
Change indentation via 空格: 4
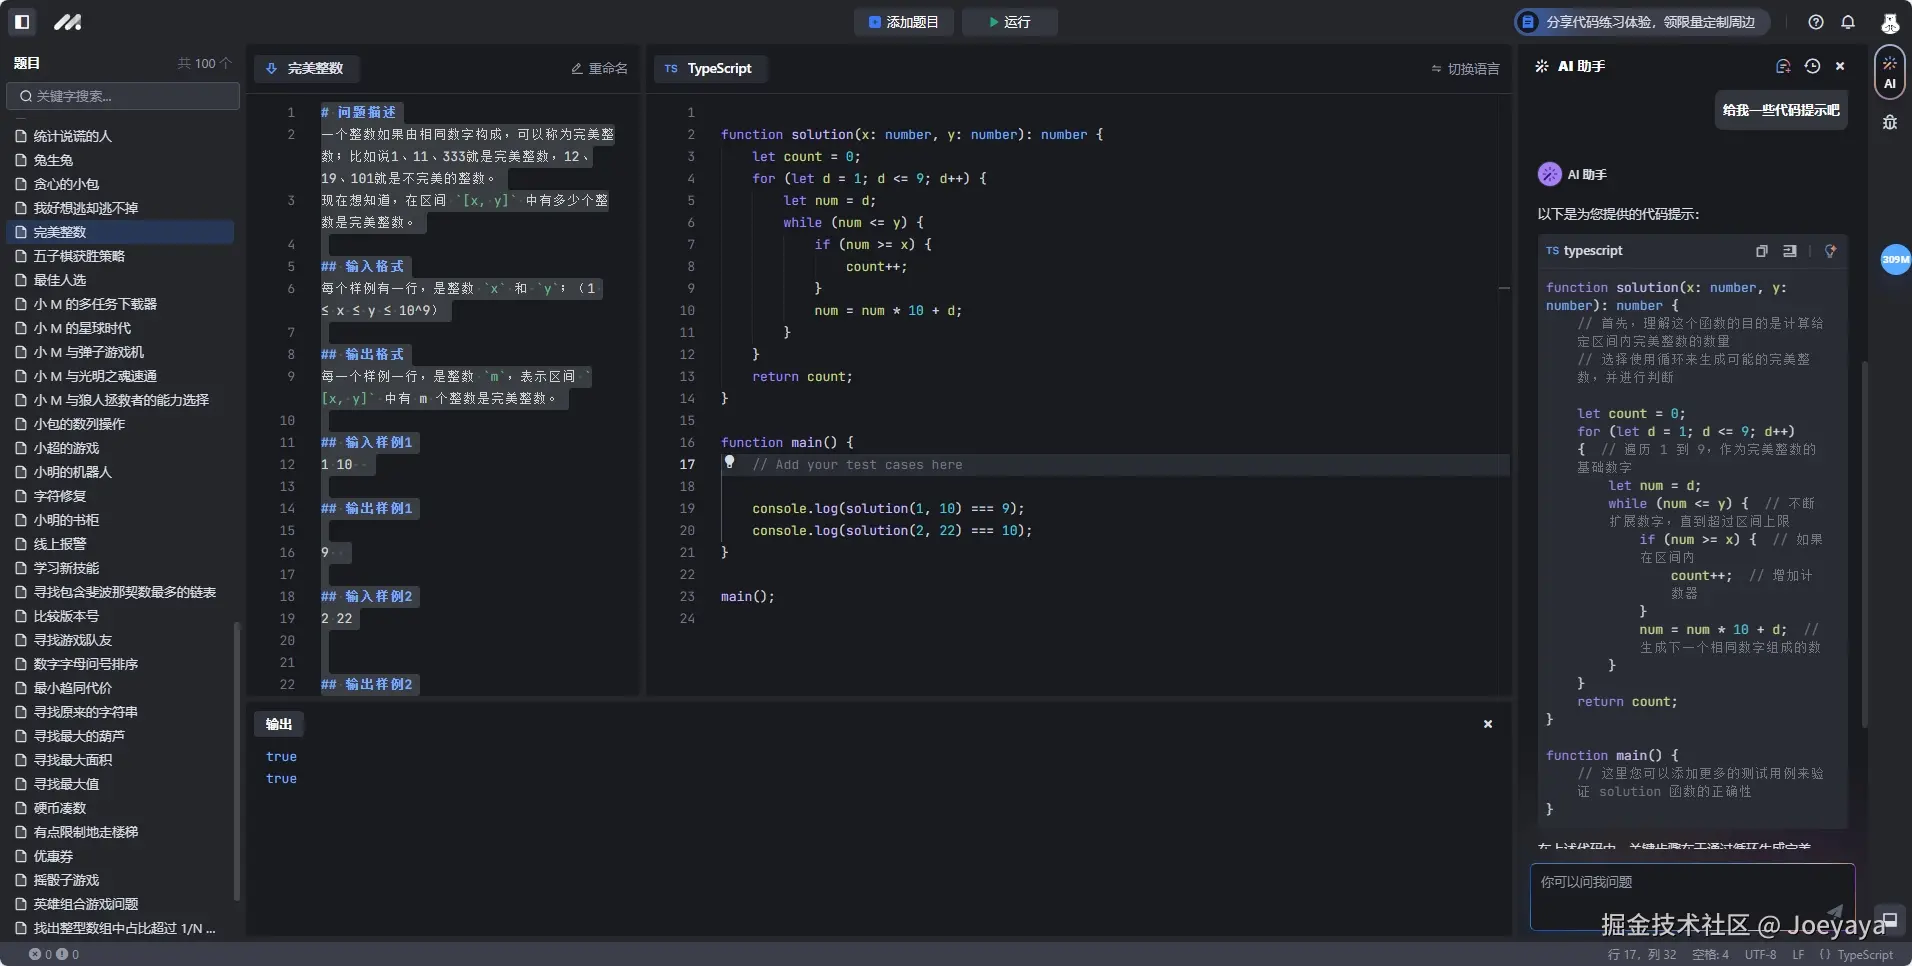[x=1710, y=955]
